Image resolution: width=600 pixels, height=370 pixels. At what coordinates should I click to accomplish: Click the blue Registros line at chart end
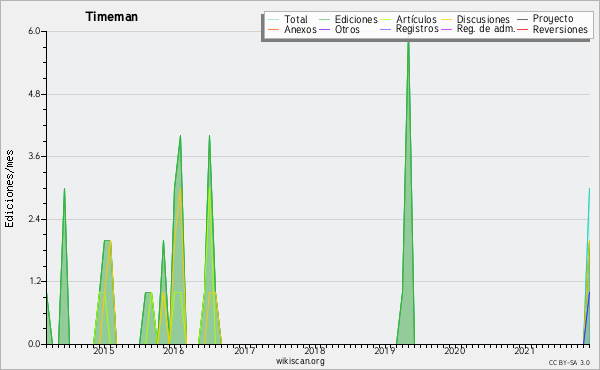pyautogui.click(x=587, y=318)
